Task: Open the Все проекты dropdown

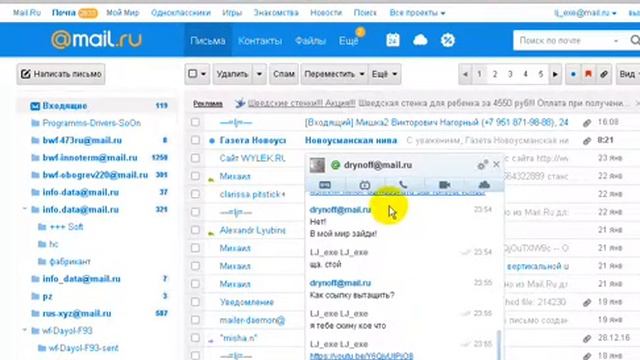Action: pos(417,13)
